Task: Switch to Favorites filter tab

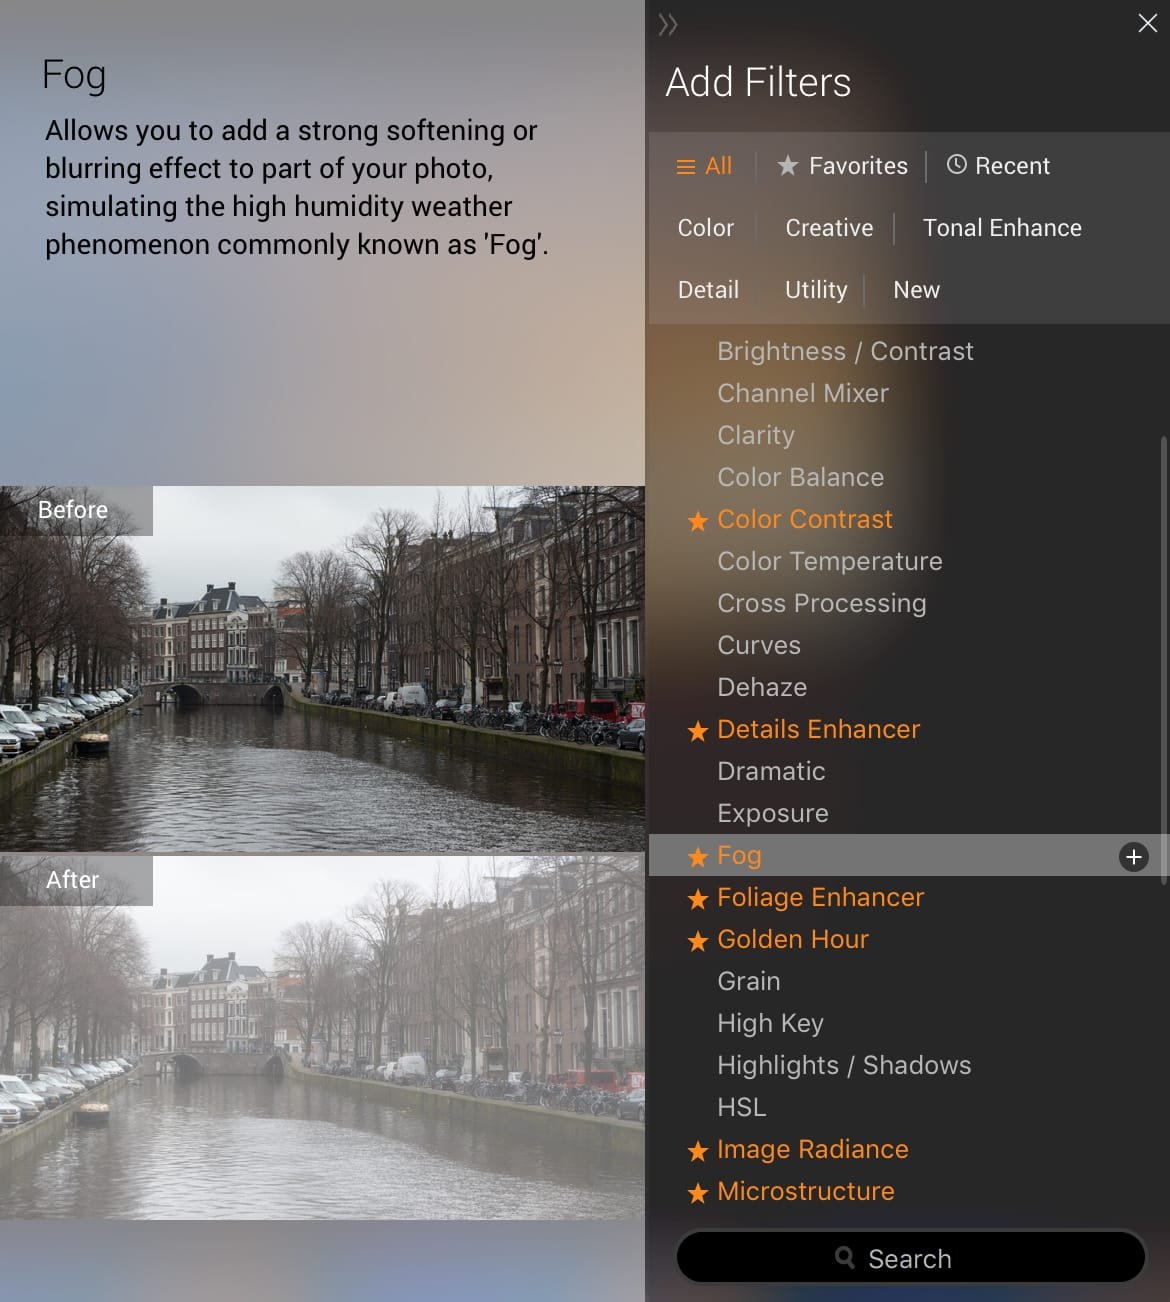Action: coord(843,166)
